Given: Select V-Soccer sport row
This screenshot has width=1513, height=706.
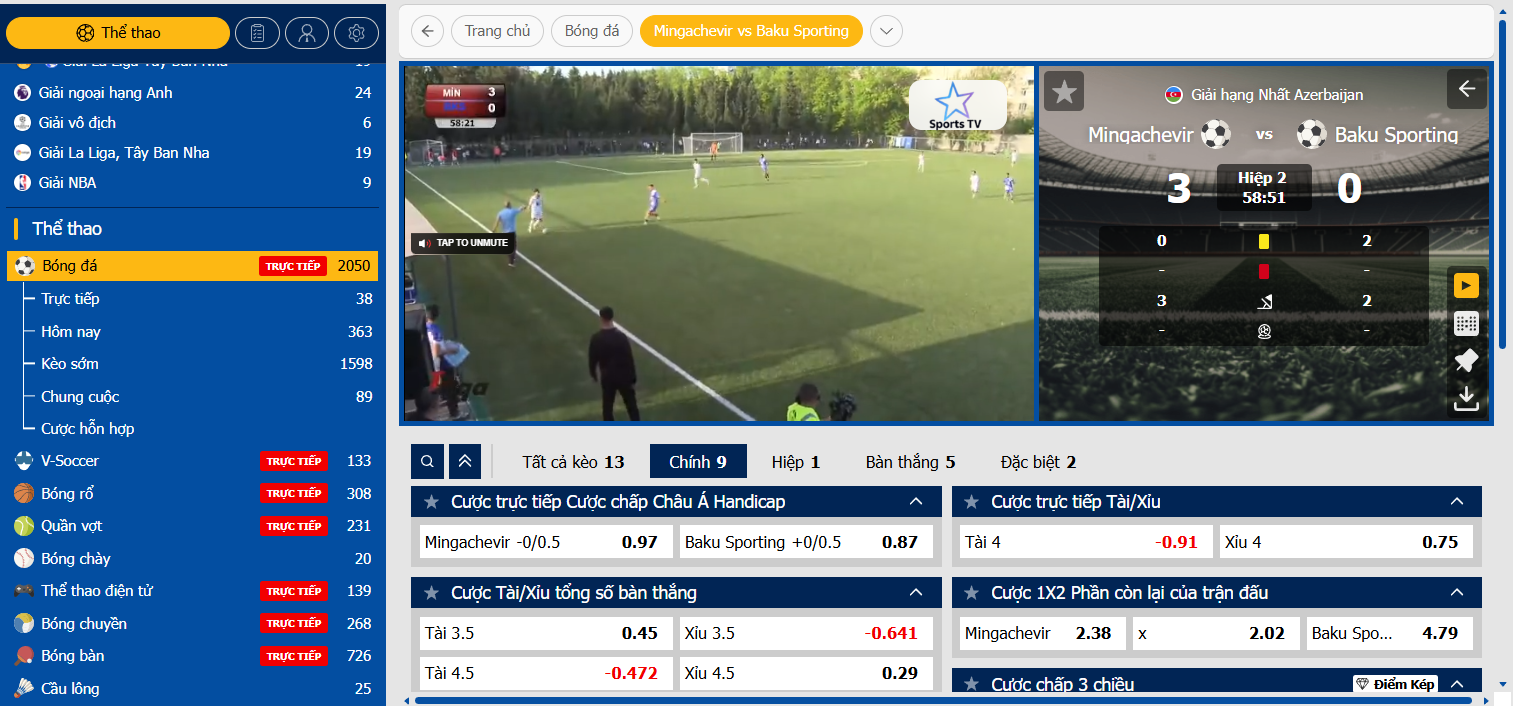Looking at the screenshot, I should [x=193, y=461].
